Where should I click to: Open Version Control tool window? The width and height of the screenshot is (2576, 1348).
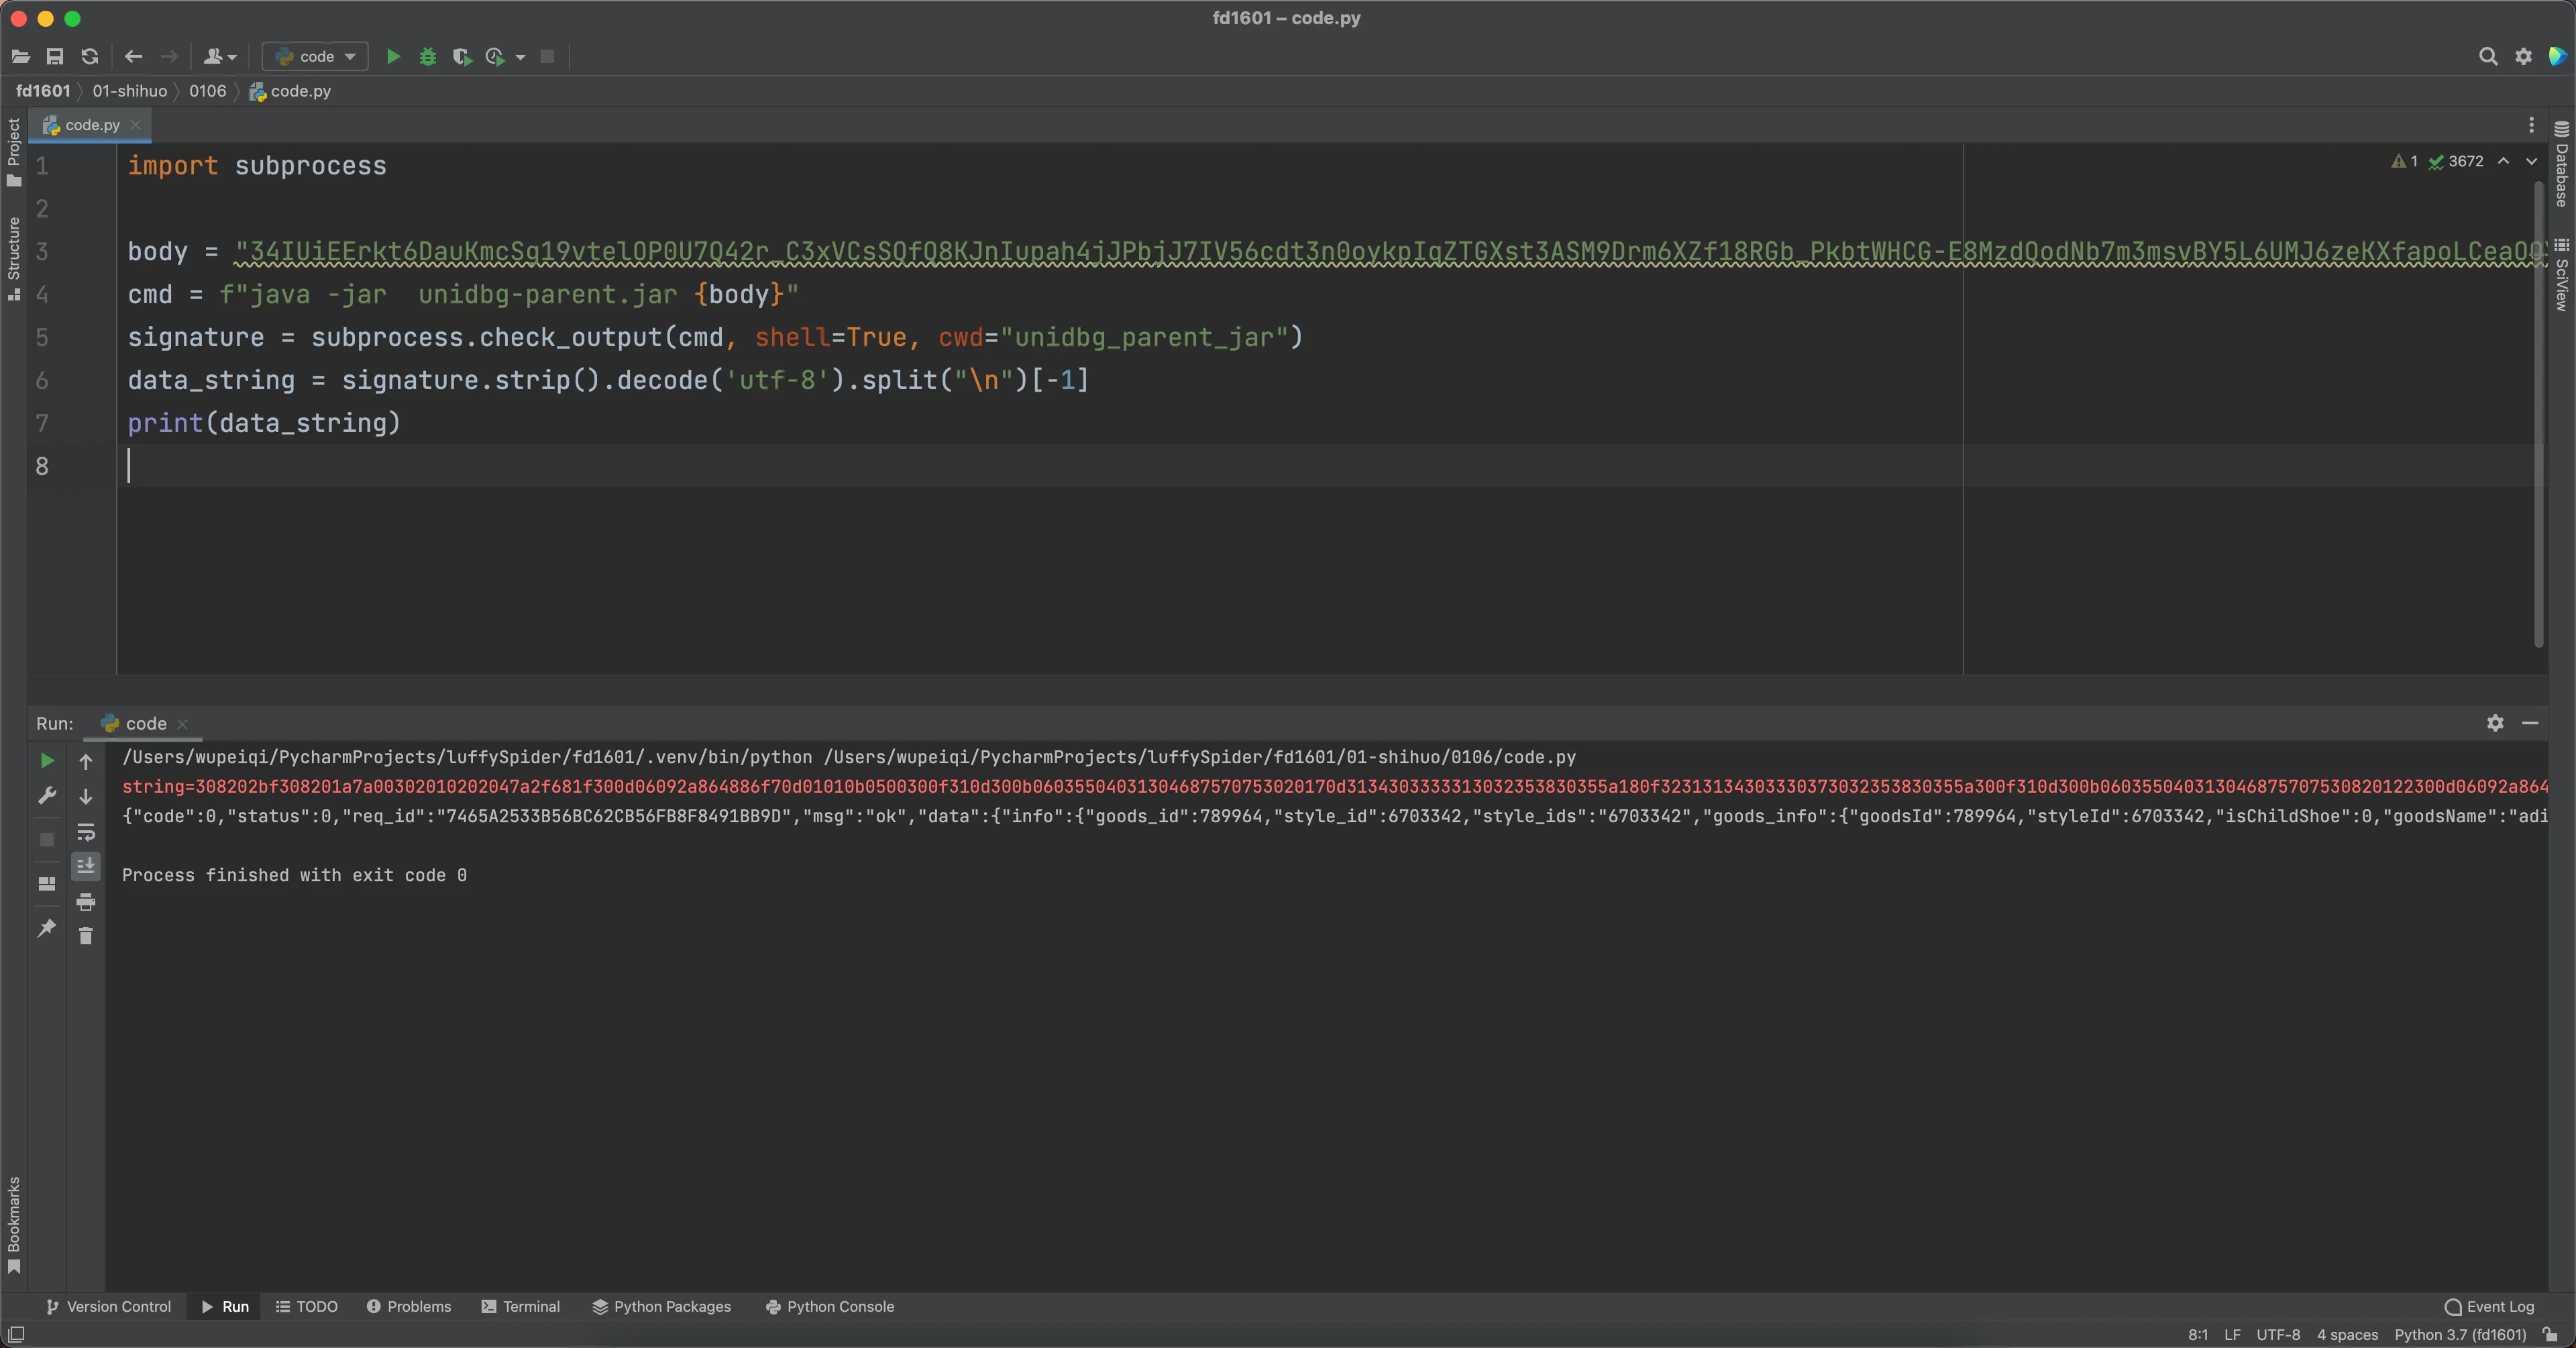pyautogui.click(x=108, y=1306)
